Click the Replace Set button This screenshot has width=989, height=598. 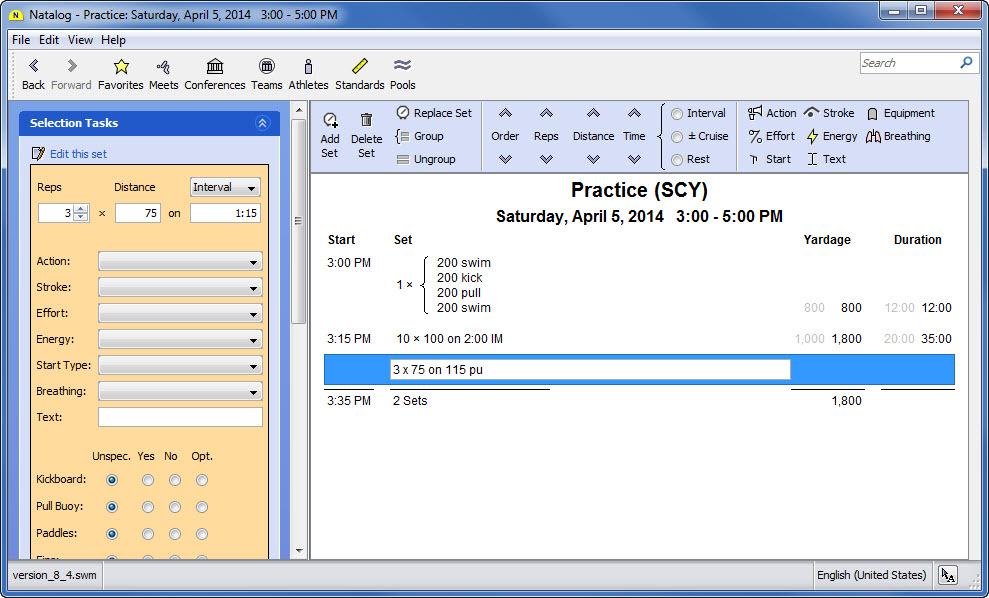pos(434,113)
